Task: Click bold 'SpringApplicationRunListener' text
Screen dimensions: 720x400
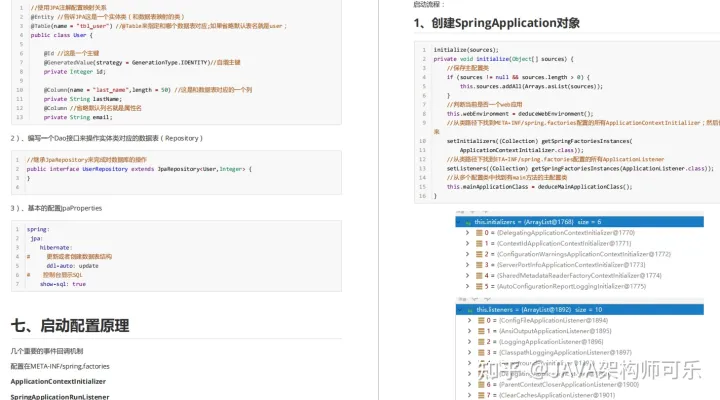Action: click(60, 397)
